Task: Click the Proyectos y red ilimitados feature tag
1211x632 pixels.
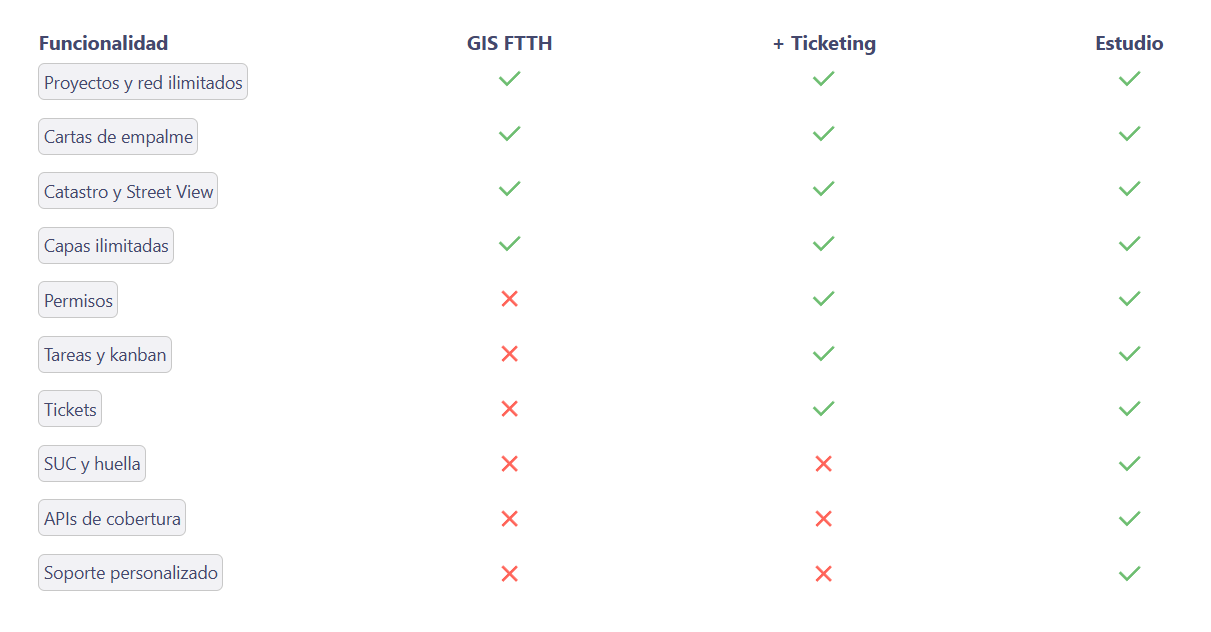Action: tap(143, 82)
